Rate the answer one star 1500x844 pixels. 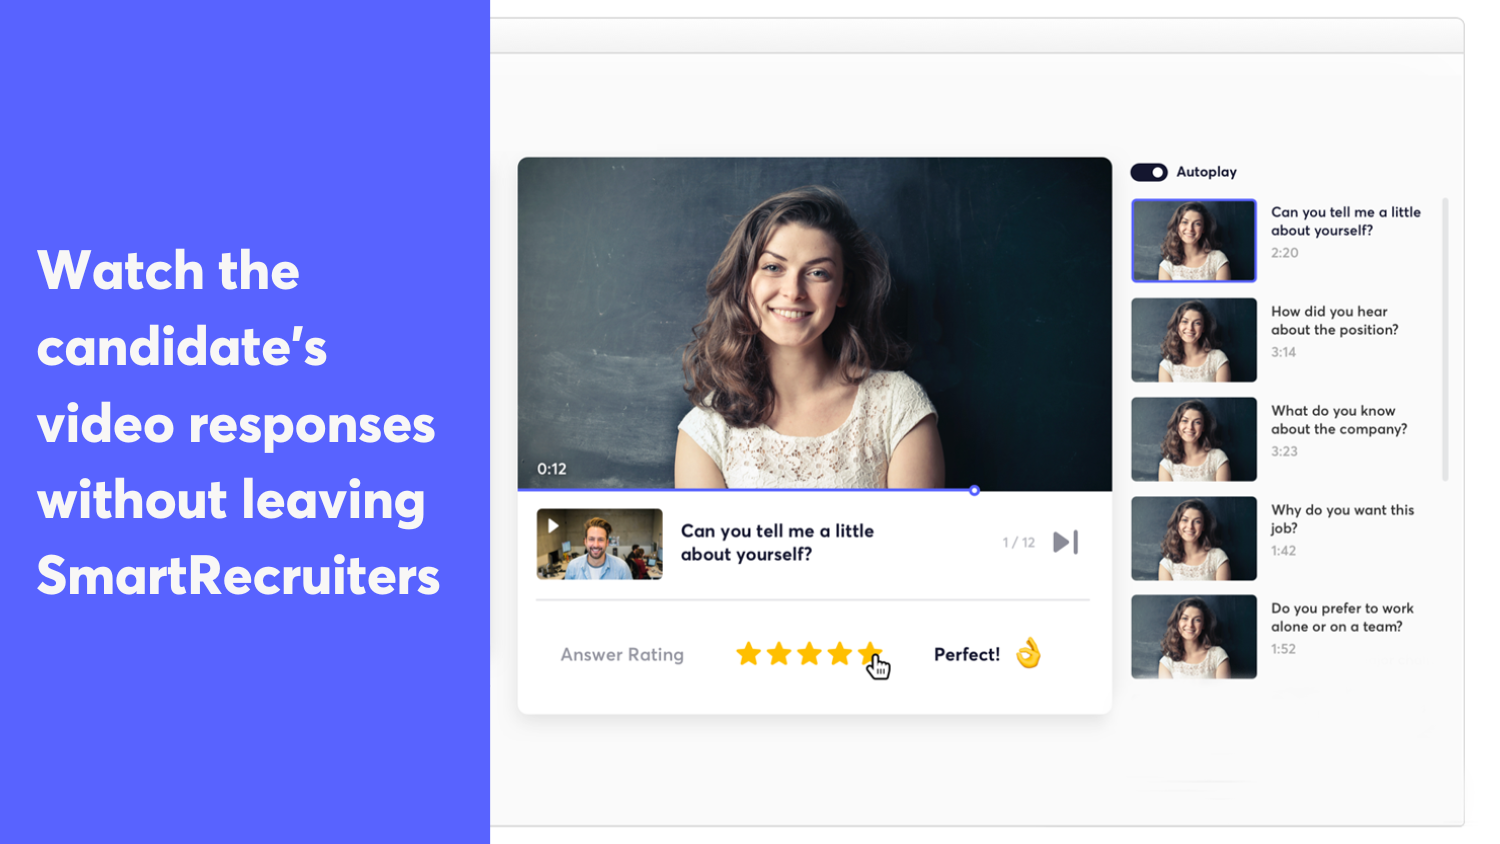point(748,655)
